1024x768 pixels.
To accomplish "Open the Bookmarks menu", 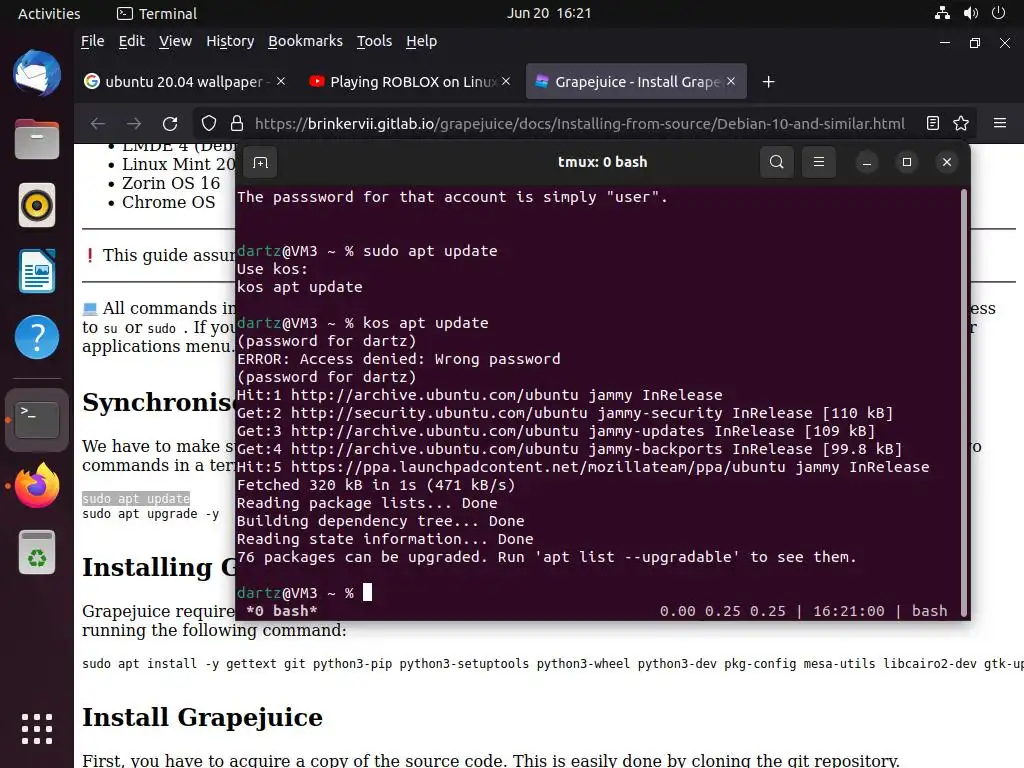I will [x=305, y=41].
